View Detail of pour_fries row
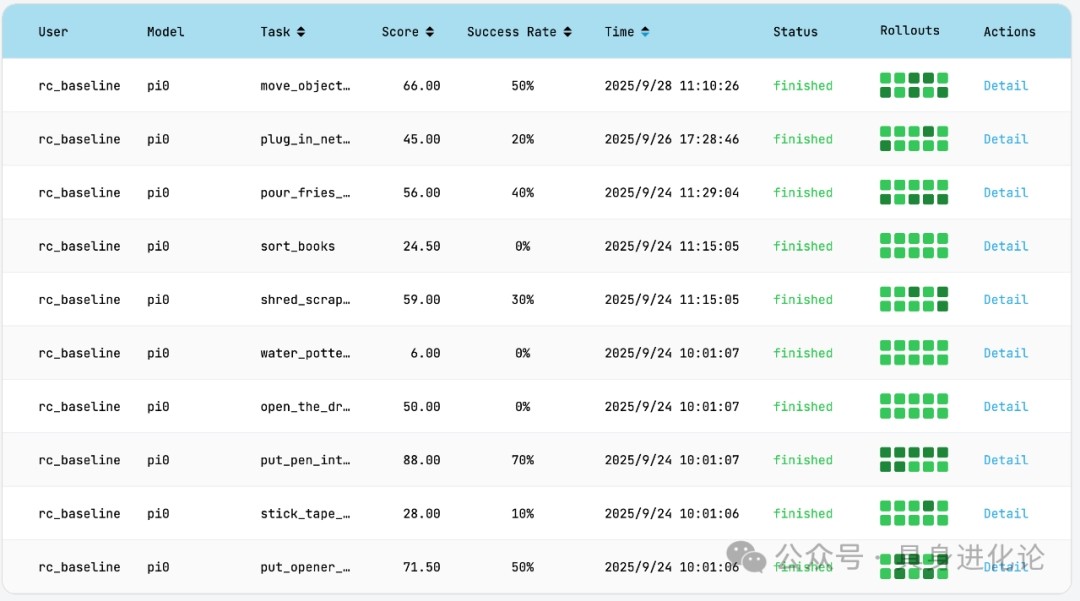 1005,193
